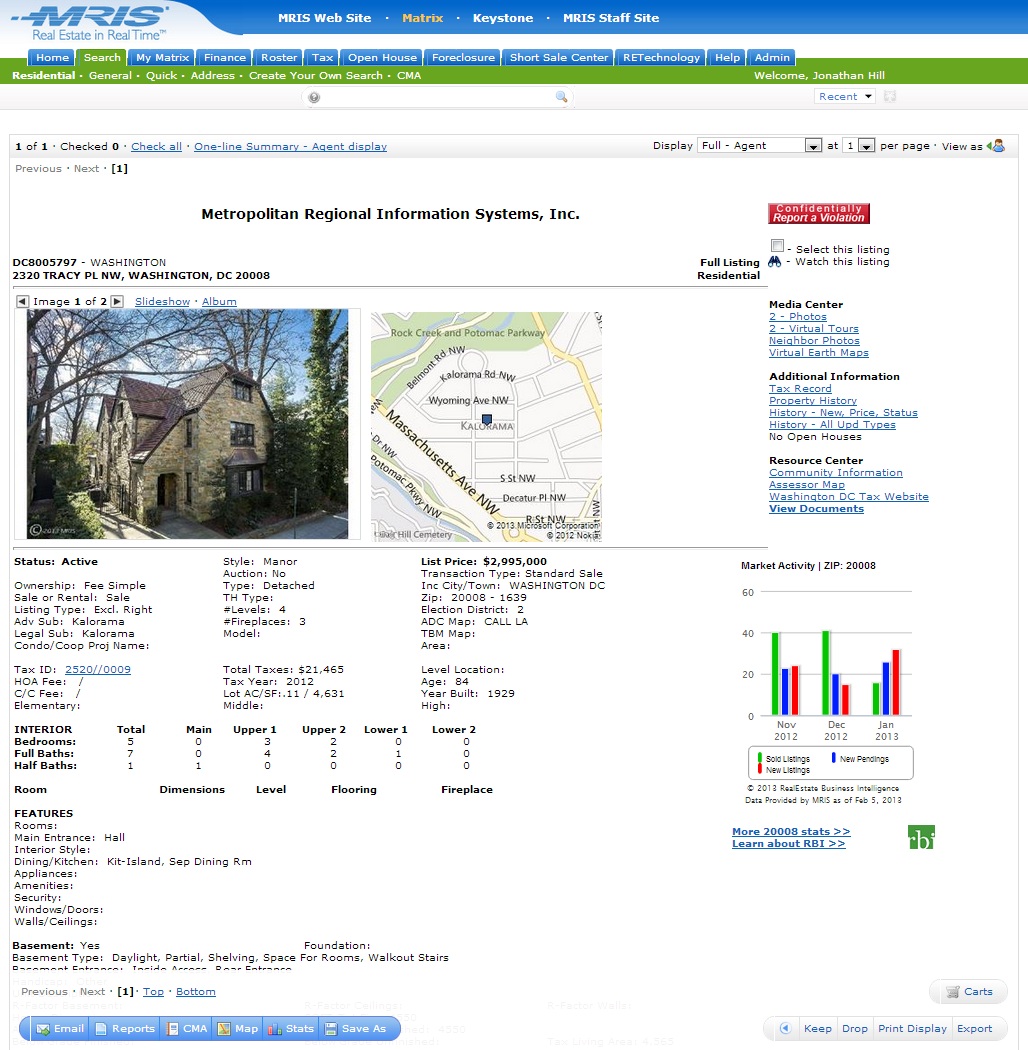Click the Residential submenu item

tap(44, 76)
